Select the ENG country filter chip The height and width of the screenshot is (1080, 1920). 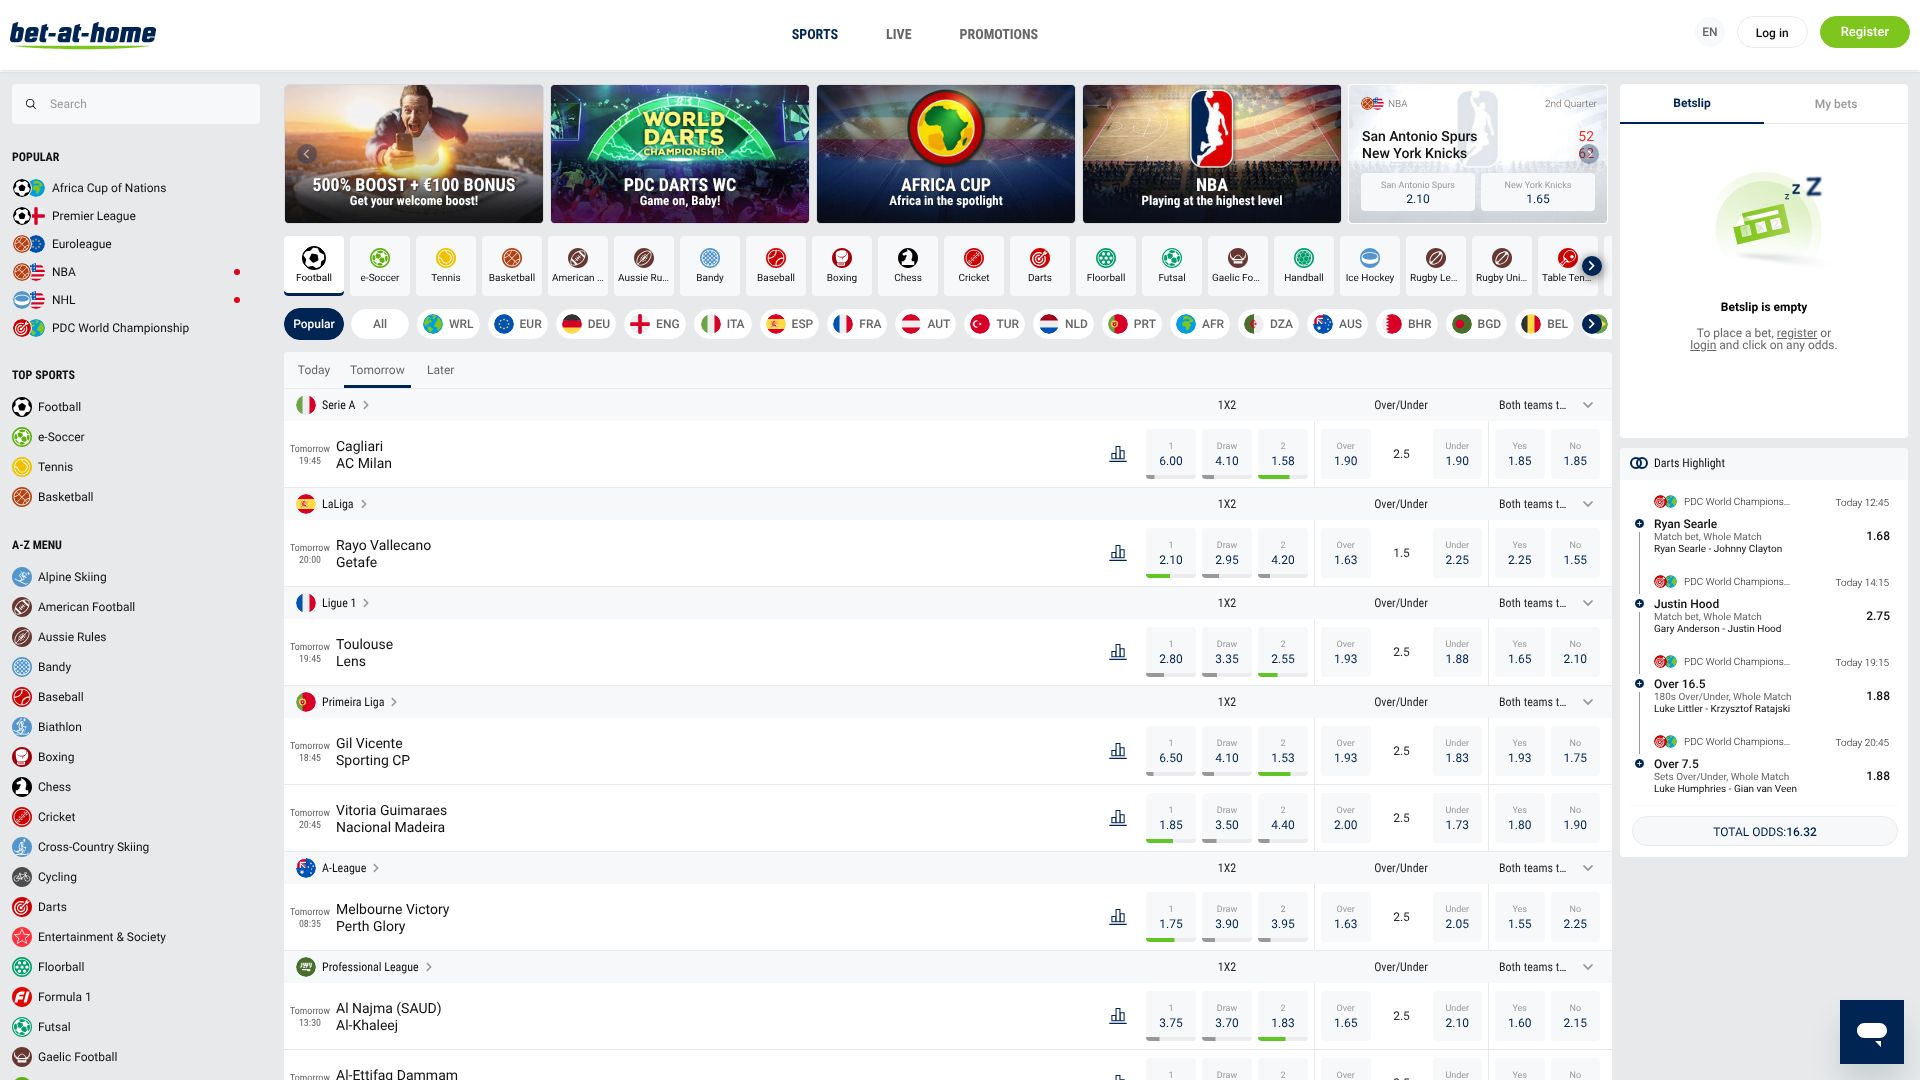pyautogui.click(x=654, y=324)
